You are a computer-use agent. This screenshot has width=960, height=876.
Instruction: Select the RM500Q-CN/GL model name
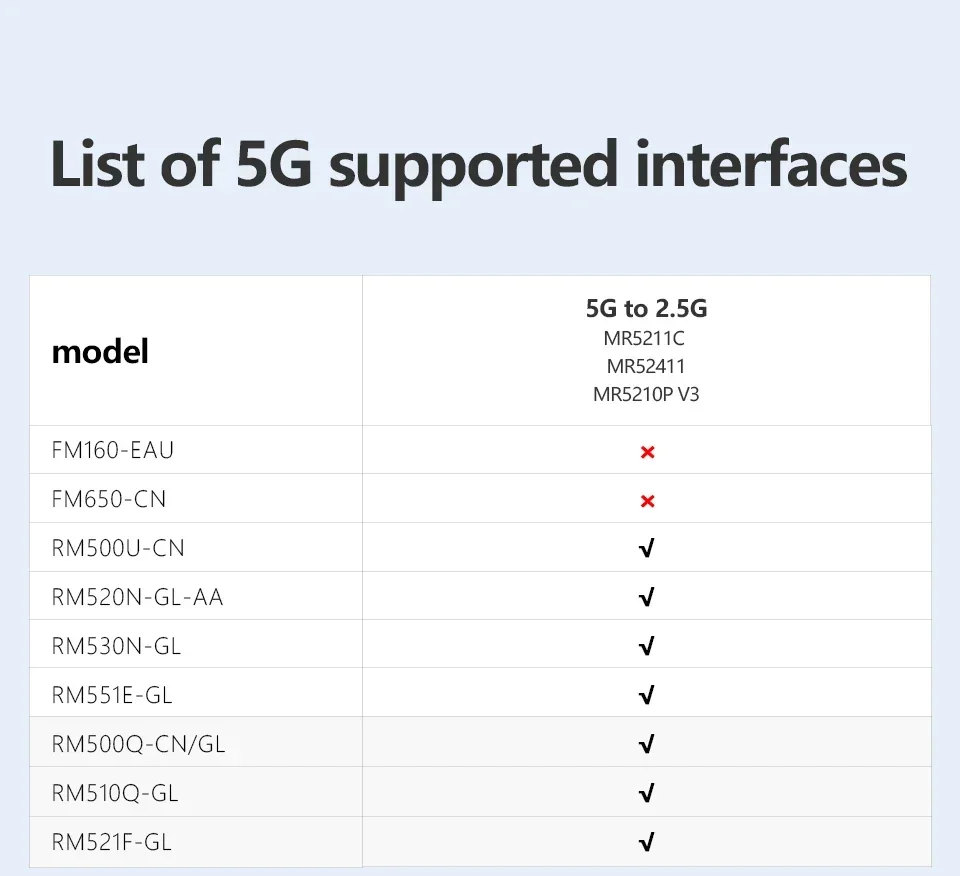pyautogui.click(x=146, y=744)
